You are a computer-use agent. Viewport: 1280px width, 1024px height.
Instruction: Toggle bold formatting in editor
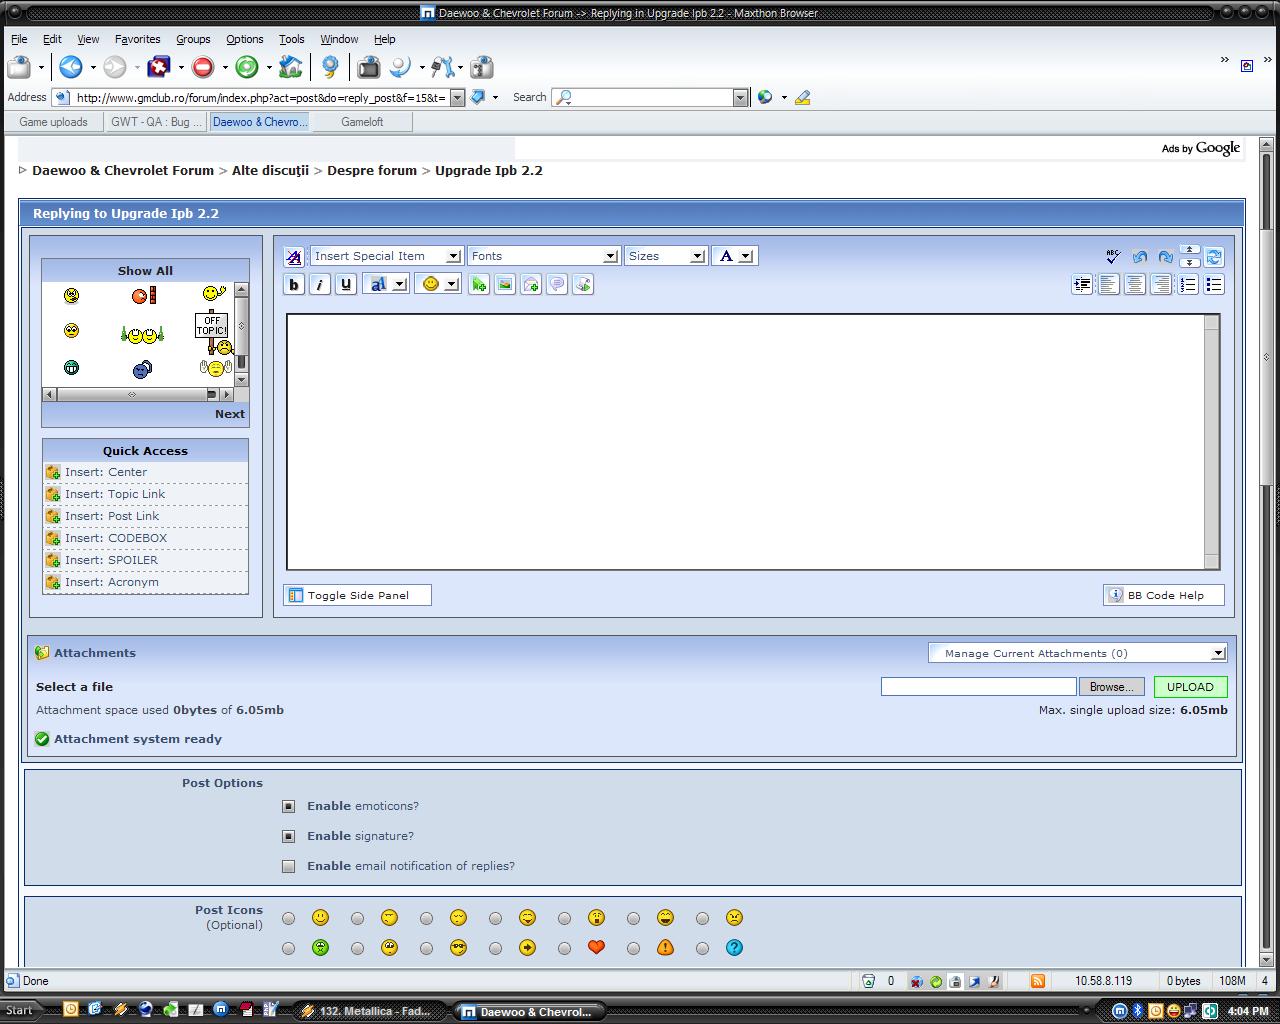pyautogui.click(x=293, y=285)
